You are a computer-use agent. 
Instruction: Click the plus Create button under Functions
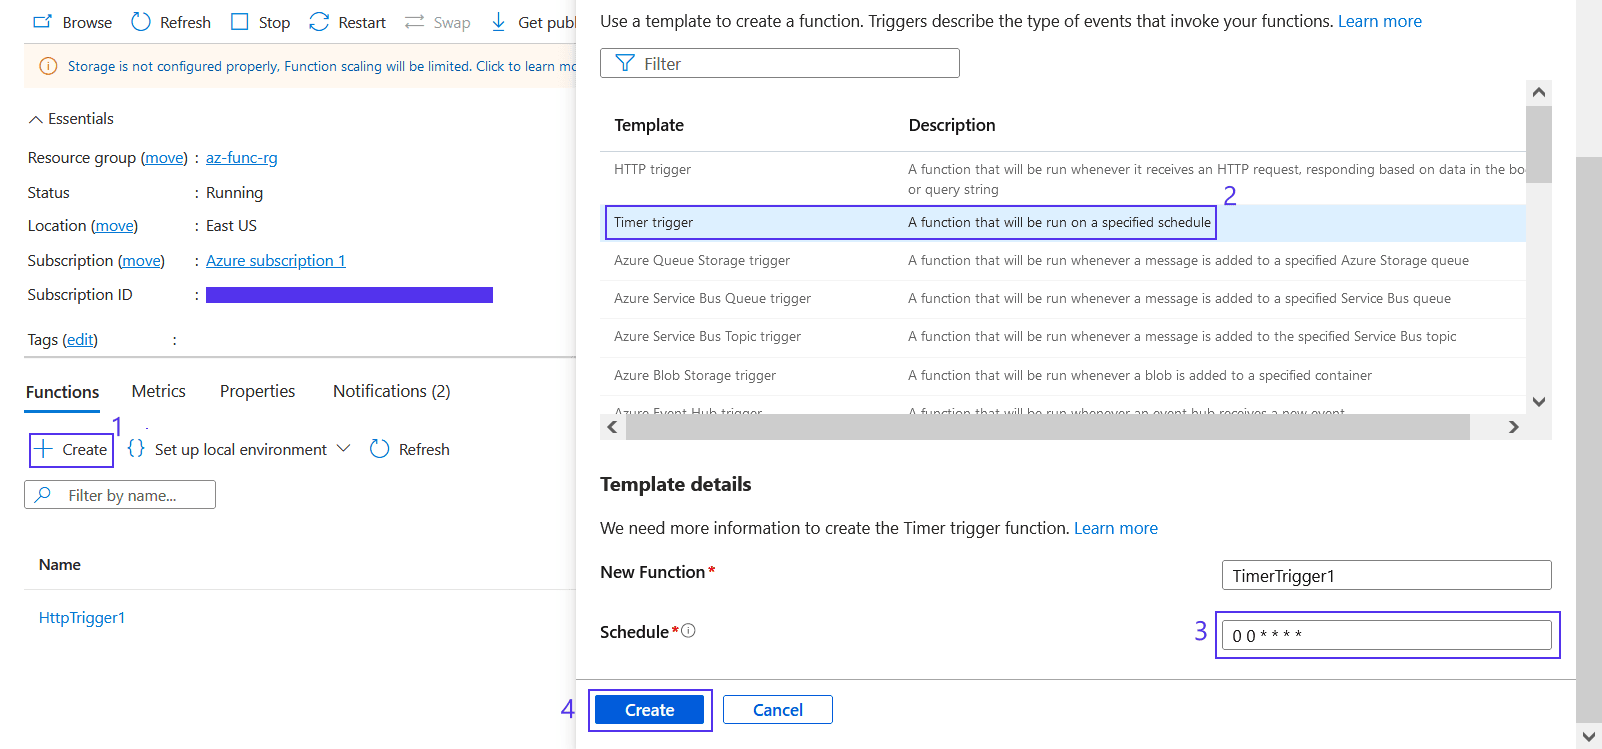click(x=71, y=450)
